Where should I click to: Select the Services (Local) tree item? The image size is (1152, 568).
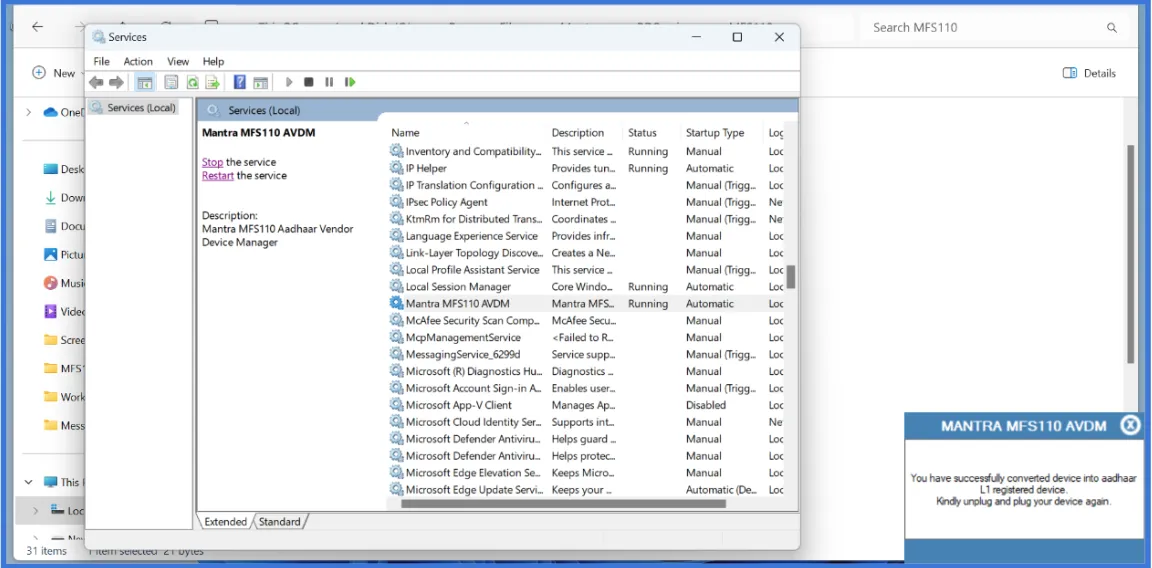click(132, 107)
